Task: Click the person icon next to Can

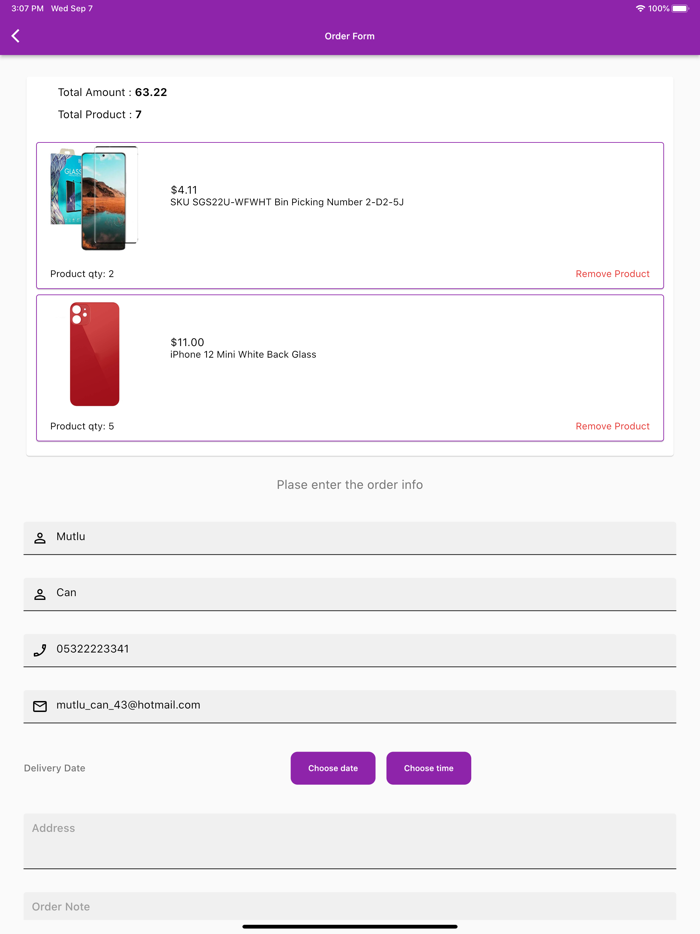Action: tap(40, 592)
